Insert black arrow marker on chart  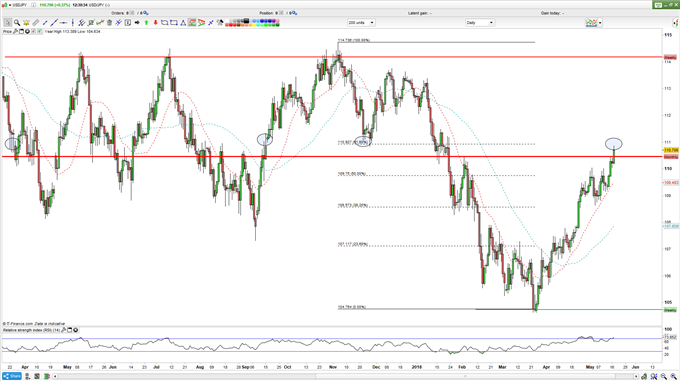(137, 23)
